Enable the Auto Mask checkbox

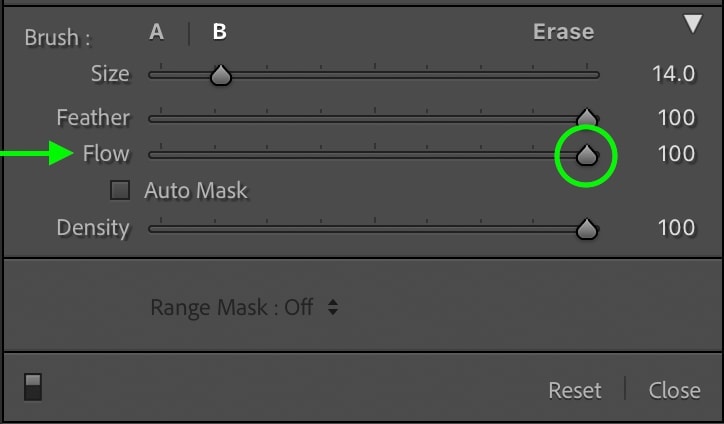pyautogui.click(x=120, y=190)
